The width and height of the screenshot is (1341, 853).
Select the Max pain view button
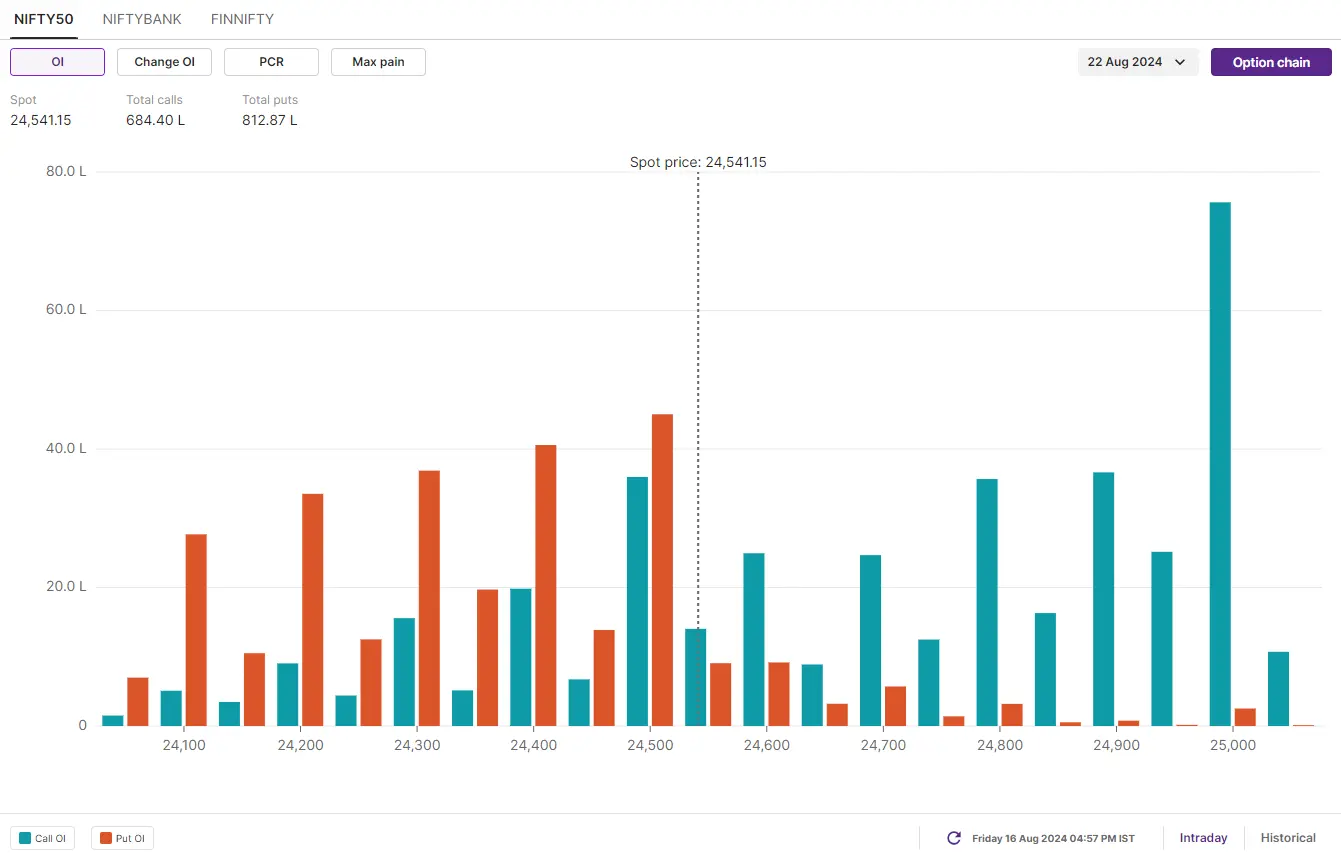(x=378, y=62)
